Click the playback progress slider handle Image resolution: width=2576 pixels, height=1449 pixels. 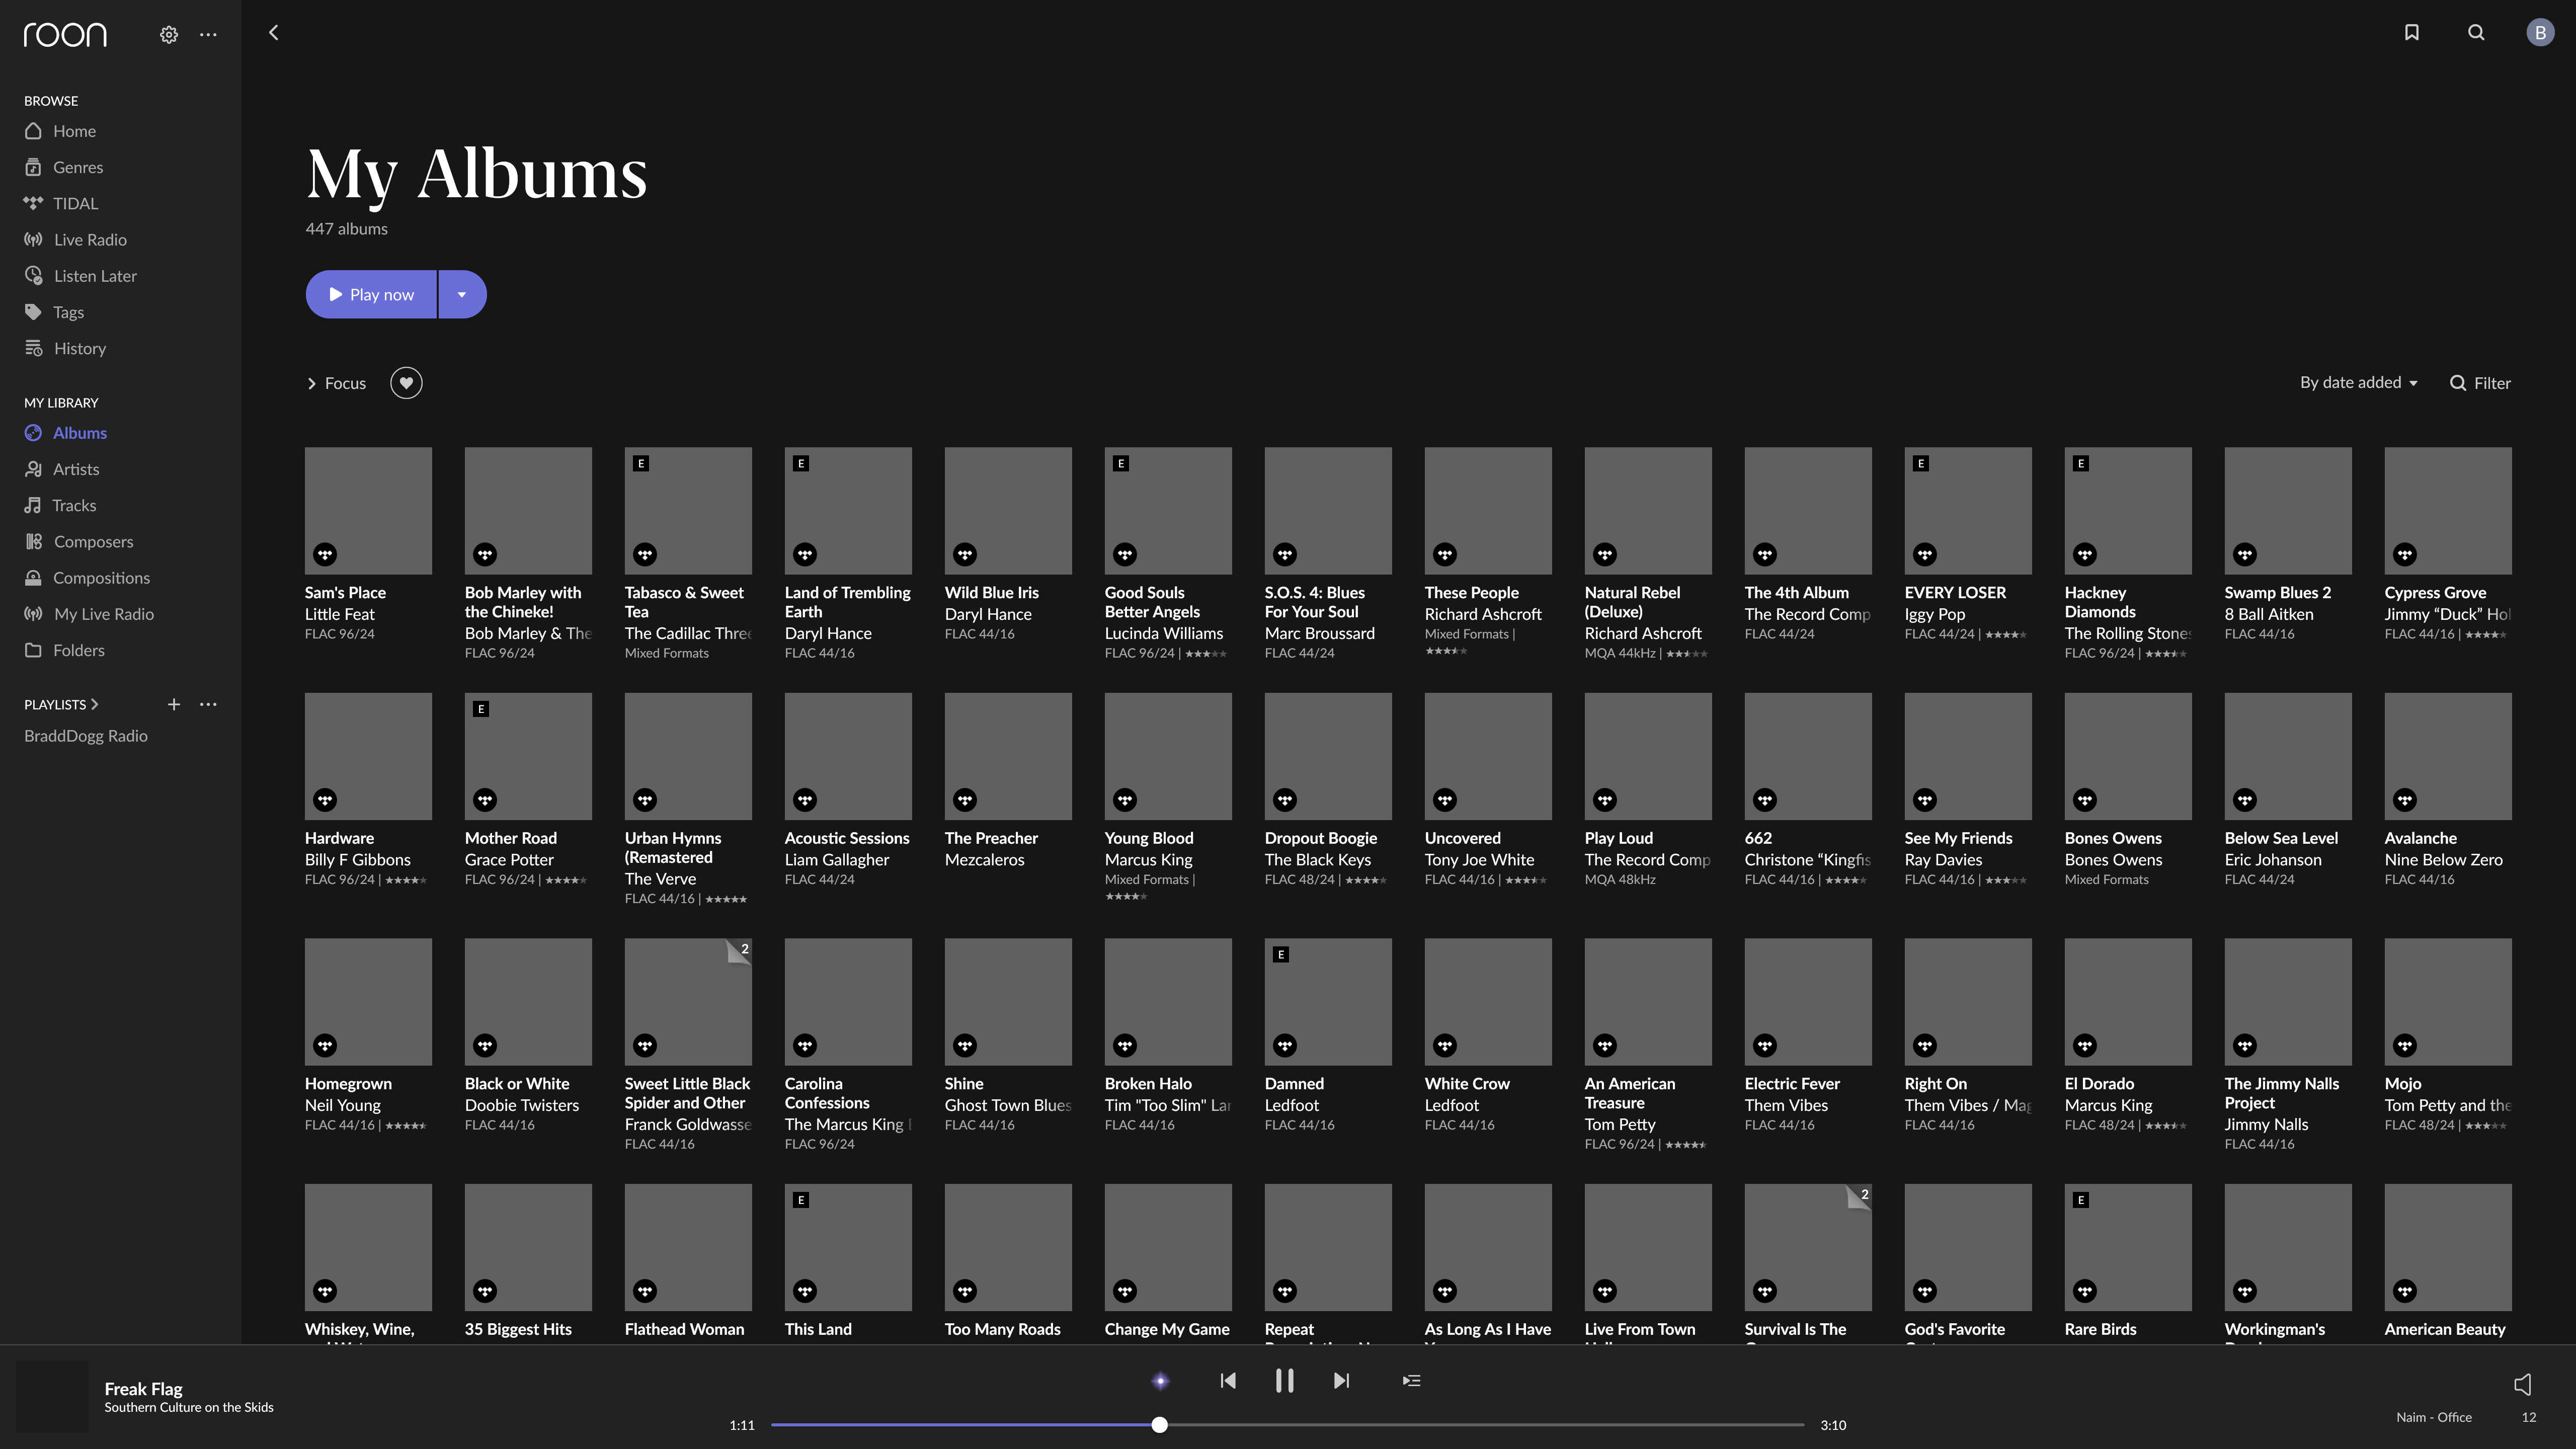click(x=1159, y=1425)
